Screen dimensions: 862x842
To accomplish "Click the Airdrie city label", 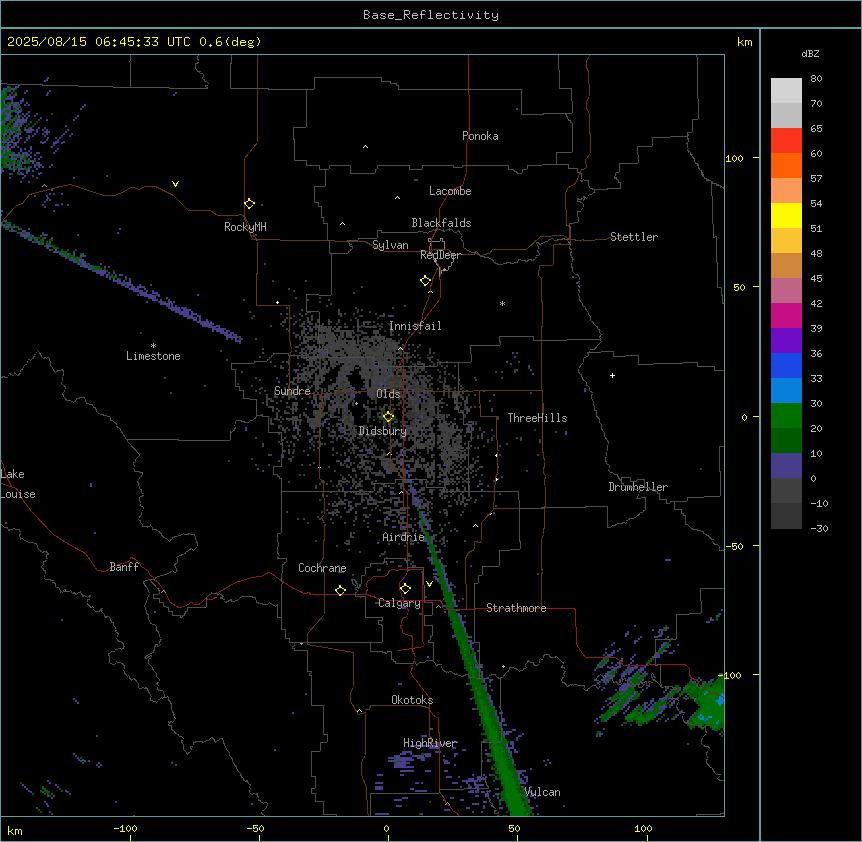I will point(404,538).
